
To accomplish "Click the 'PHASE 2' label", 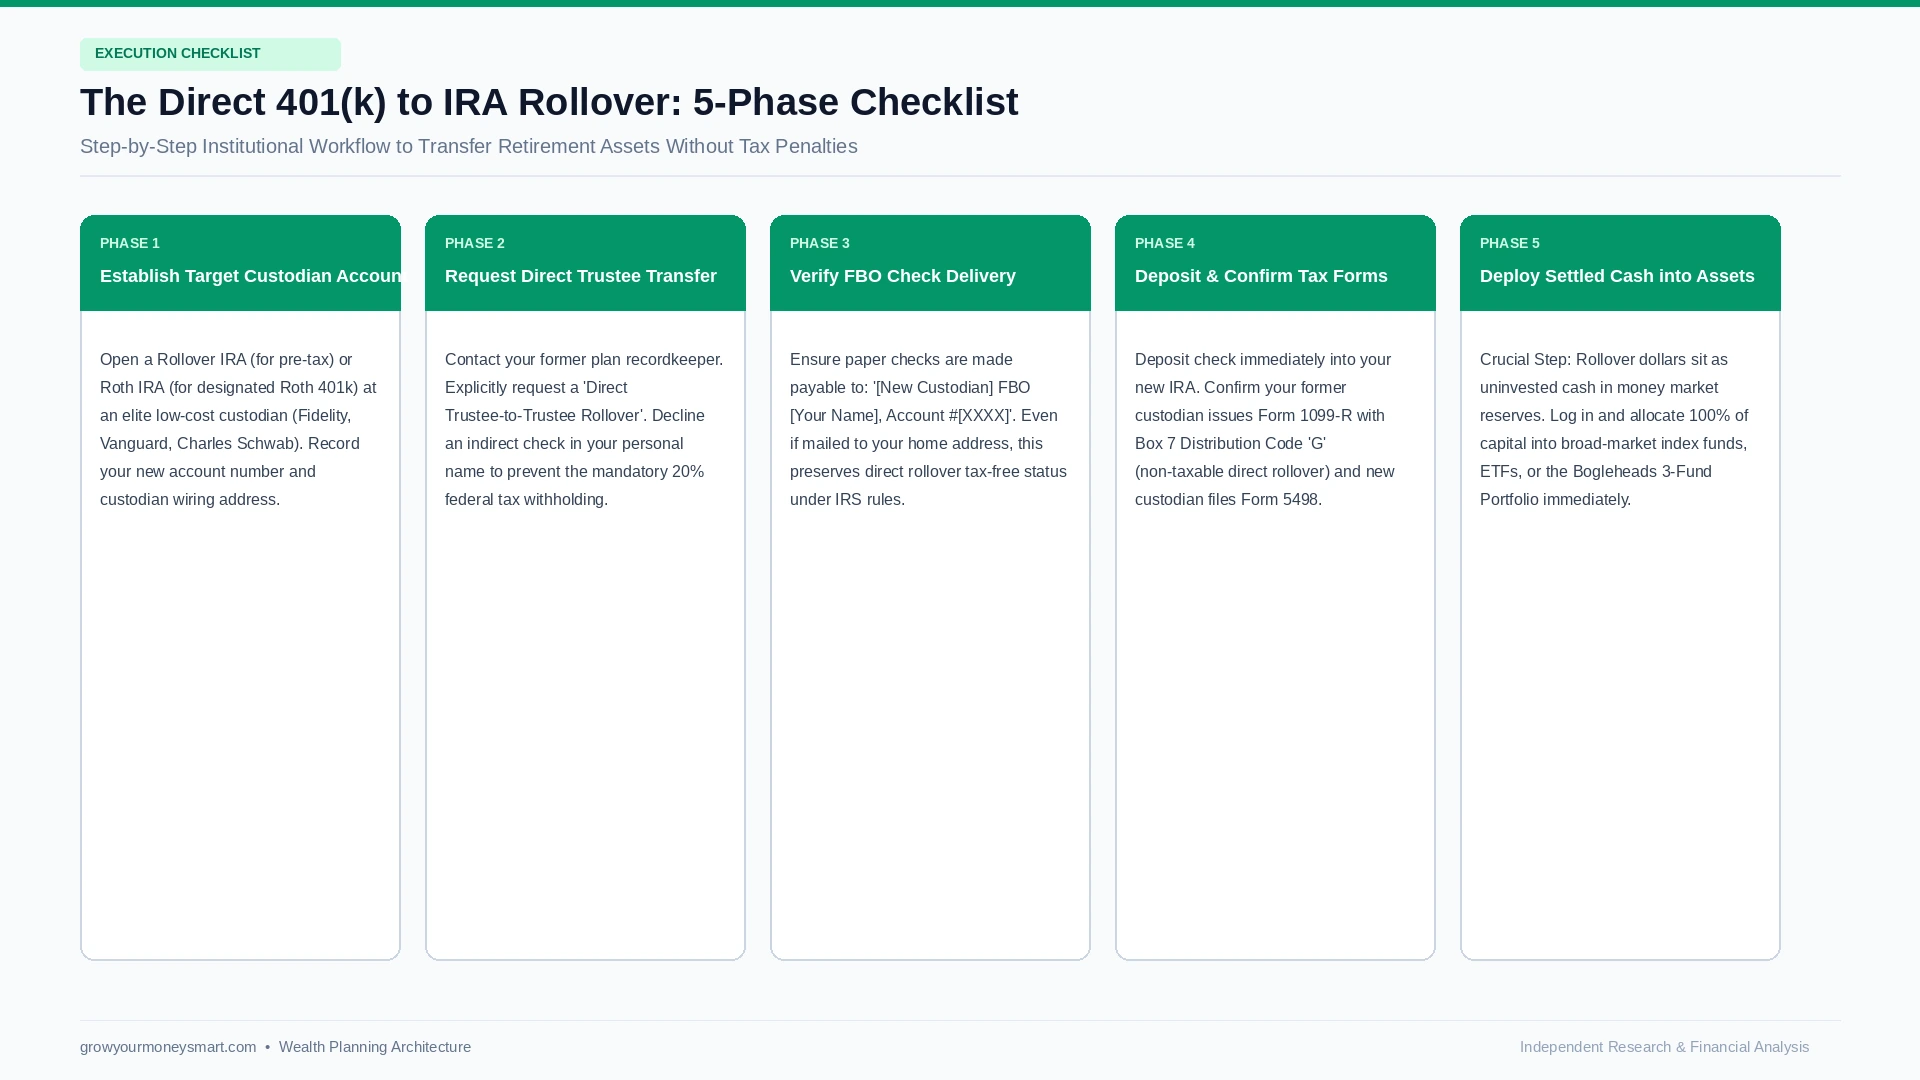I will tap(475, 243).
